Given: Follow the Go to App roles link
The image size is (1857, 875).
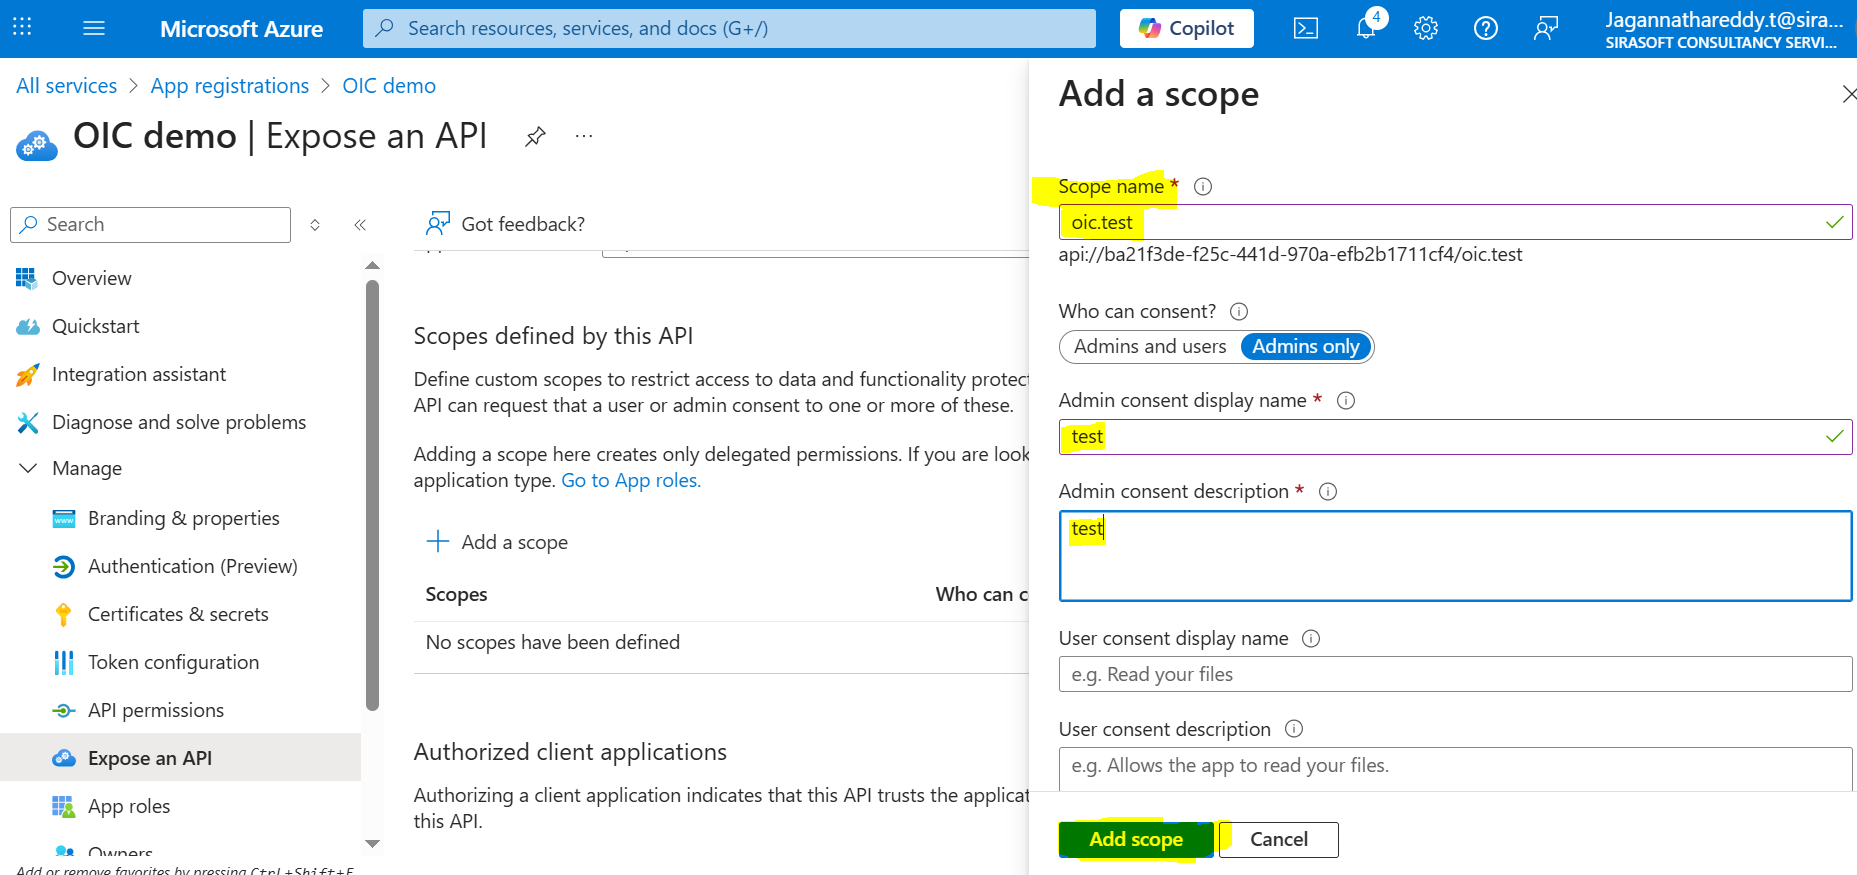Looking at the screenshot, I should click(631, 480).
